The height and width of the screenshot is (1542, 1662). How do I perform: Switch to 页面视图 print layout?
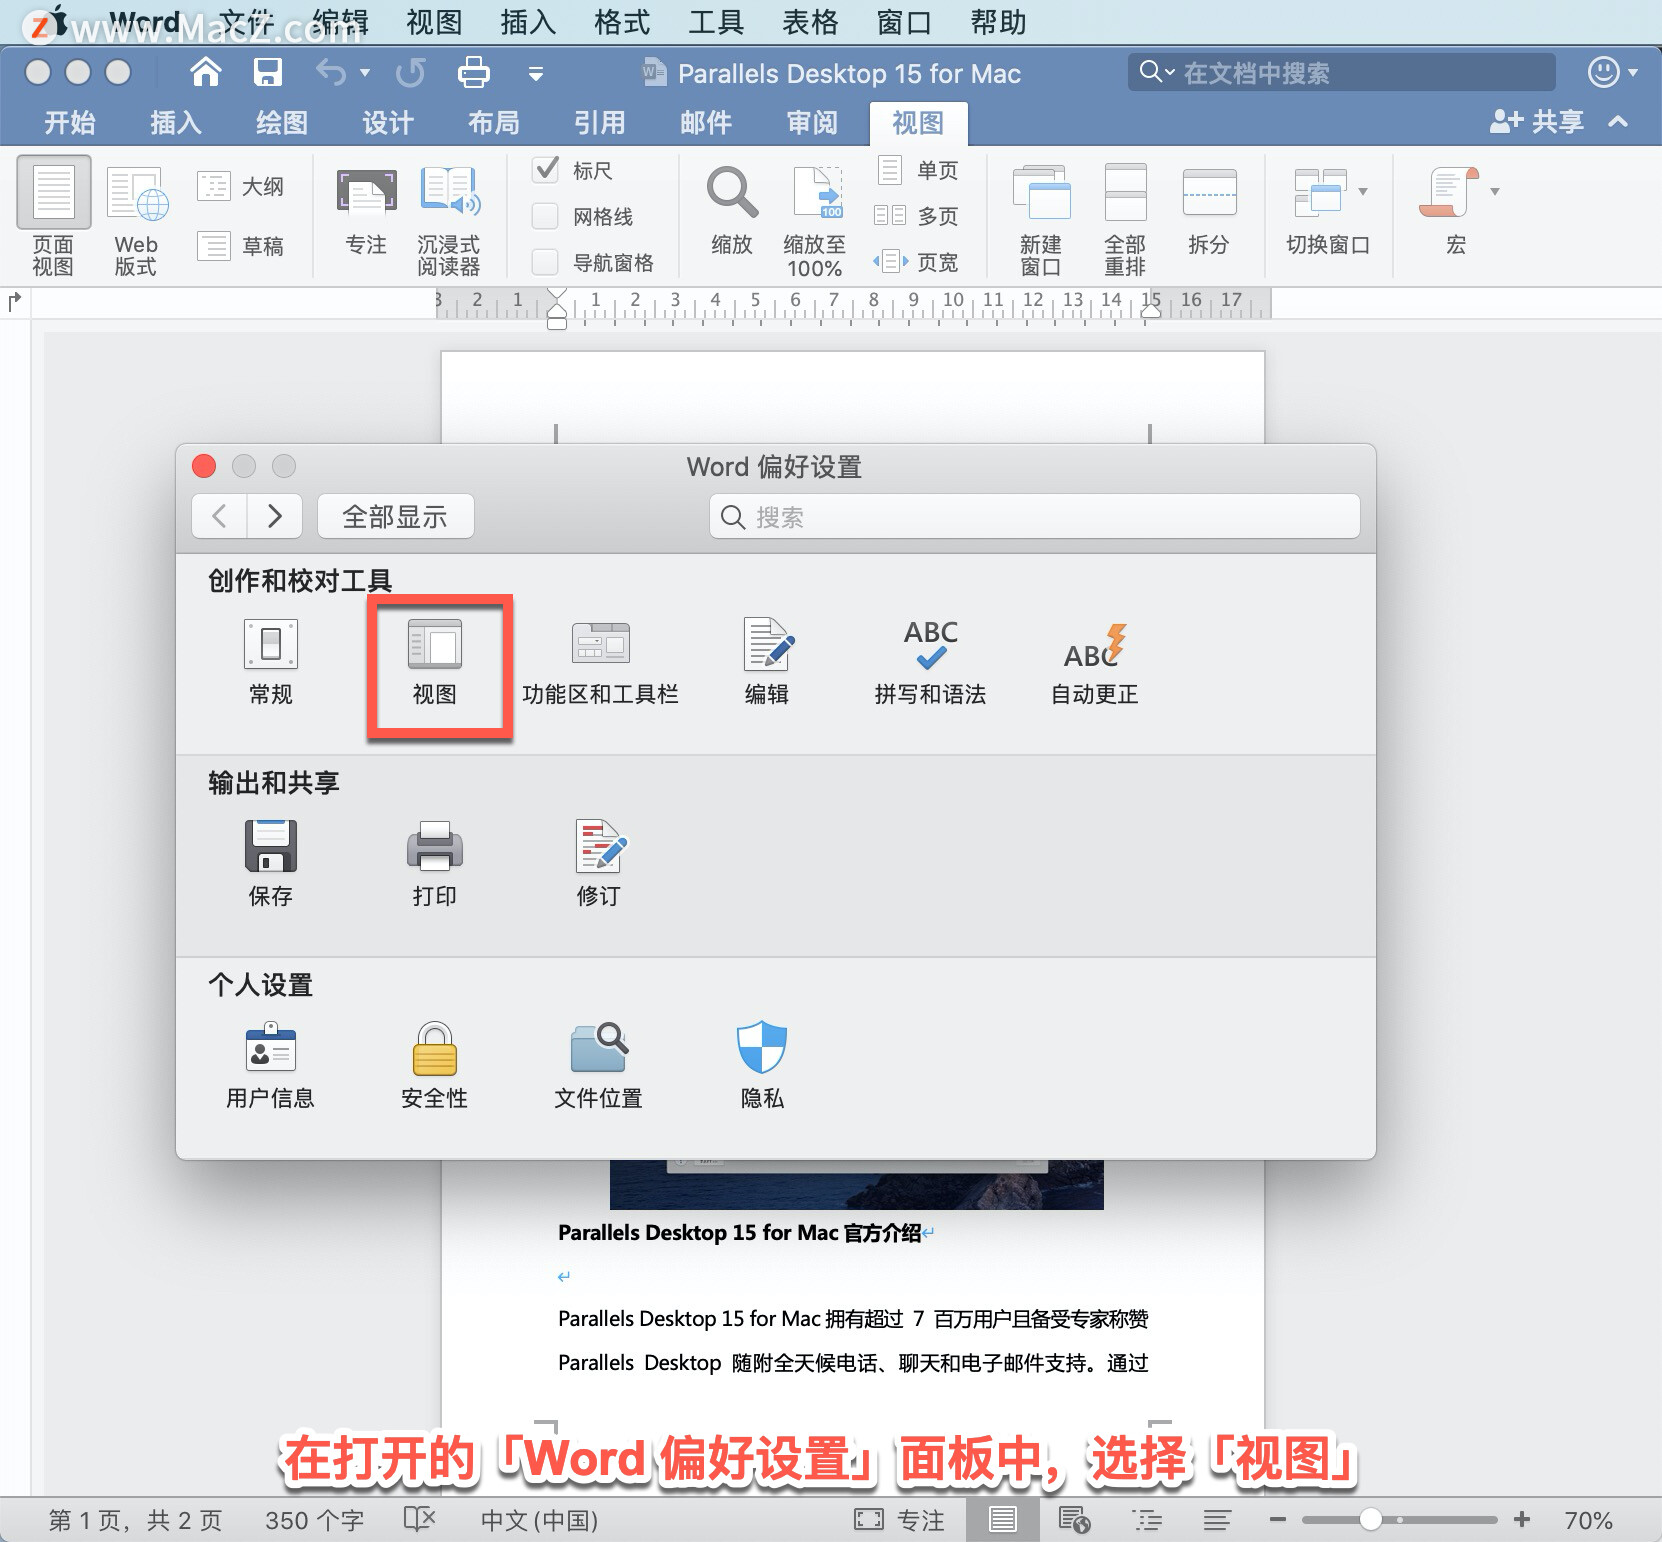pos(53,217)
